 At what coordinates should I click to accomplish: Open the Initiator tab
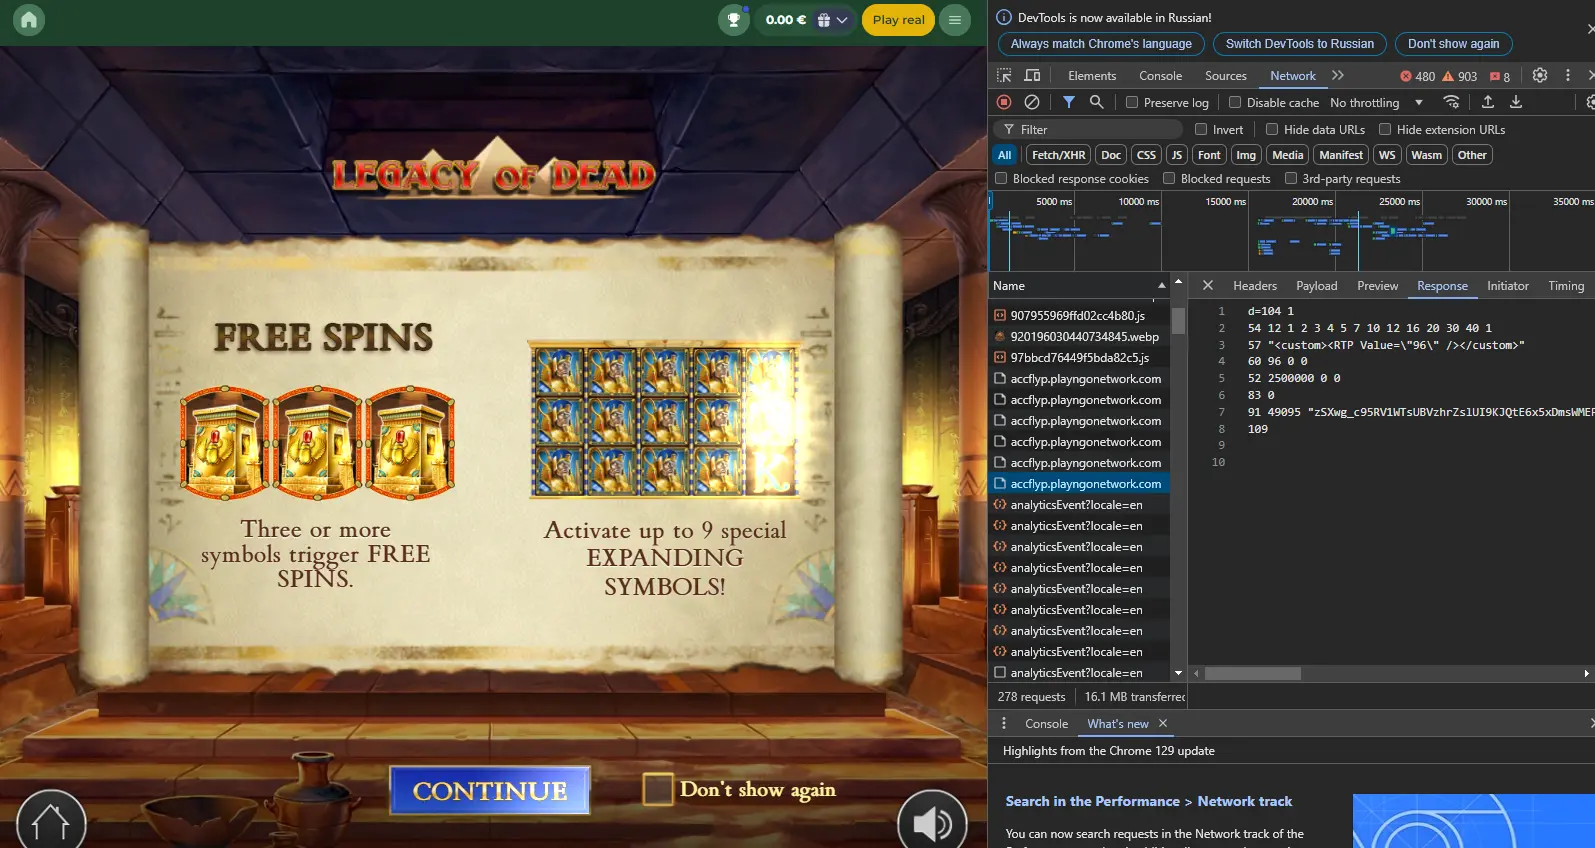click(x=1508, y=286)
